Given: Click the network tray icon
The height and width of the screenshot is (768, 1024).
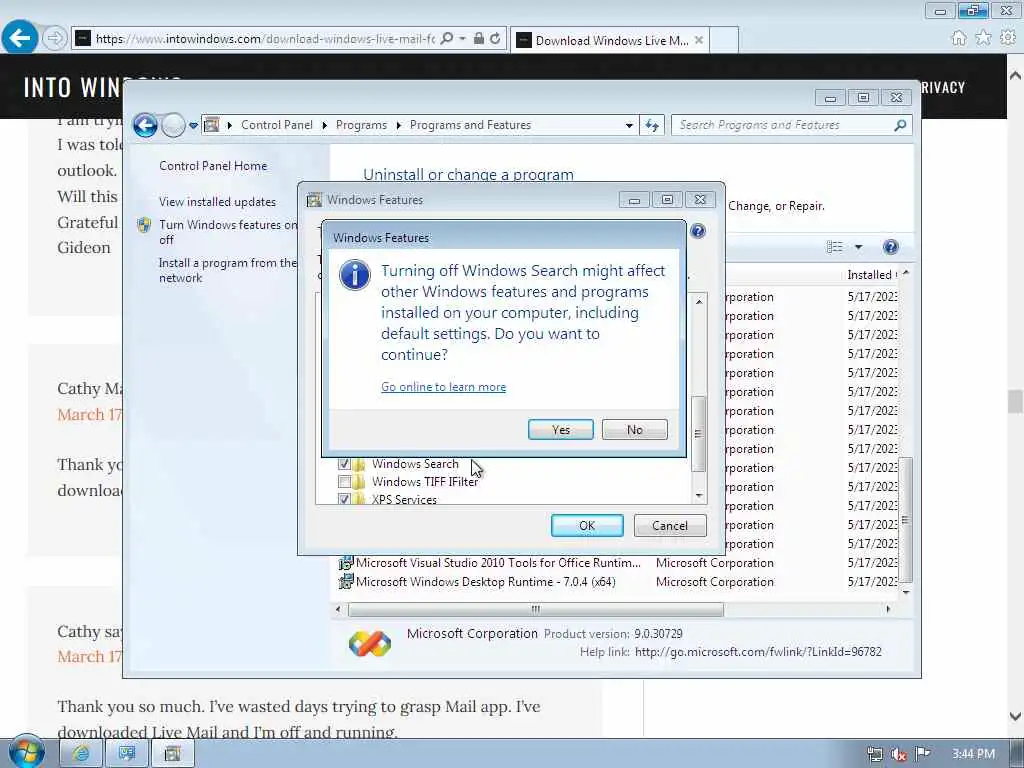Looking at the screenshot, I should pos(874,754).
